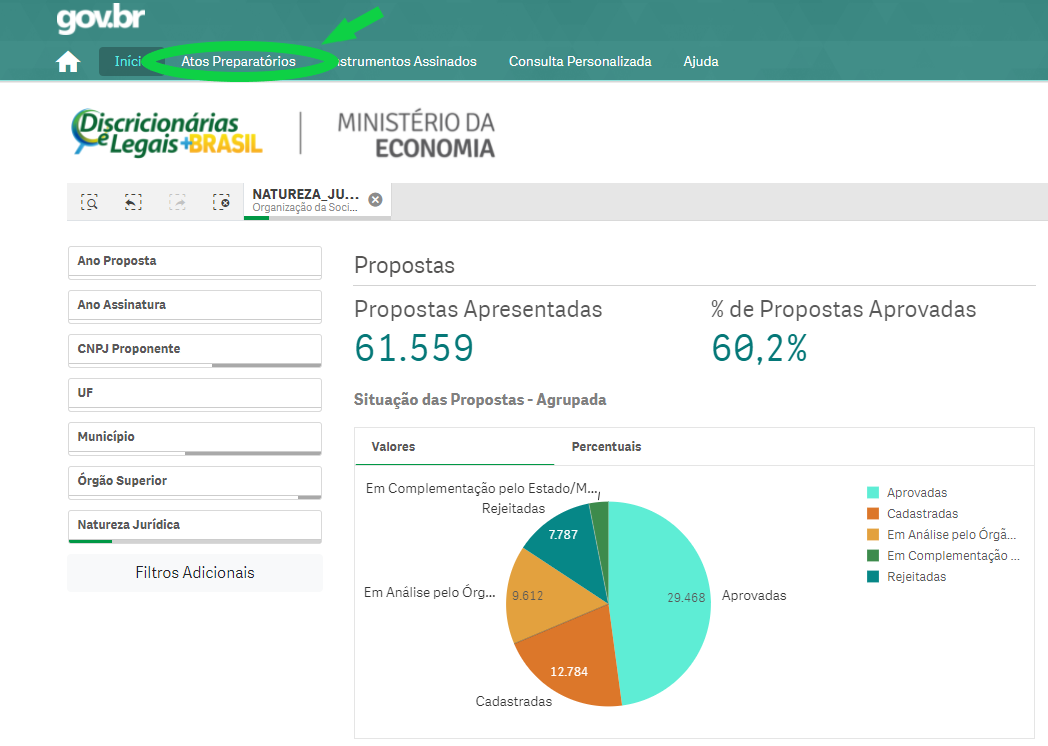Viewport: 1048px width, 746px height.
Task: Click the Aprovadas legend color swatch
Action: click(873, 493)
